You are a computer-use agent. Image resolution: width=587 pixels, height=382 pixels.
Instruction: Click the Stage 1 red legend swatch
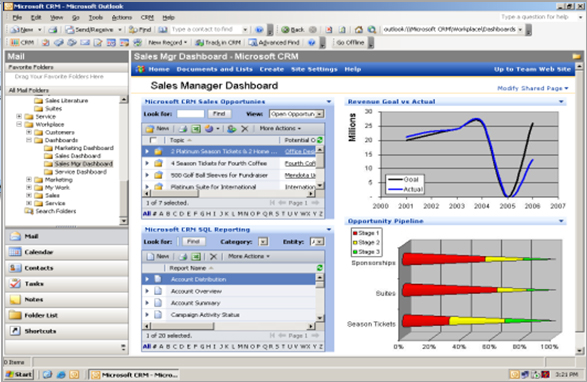pos(355,233)
